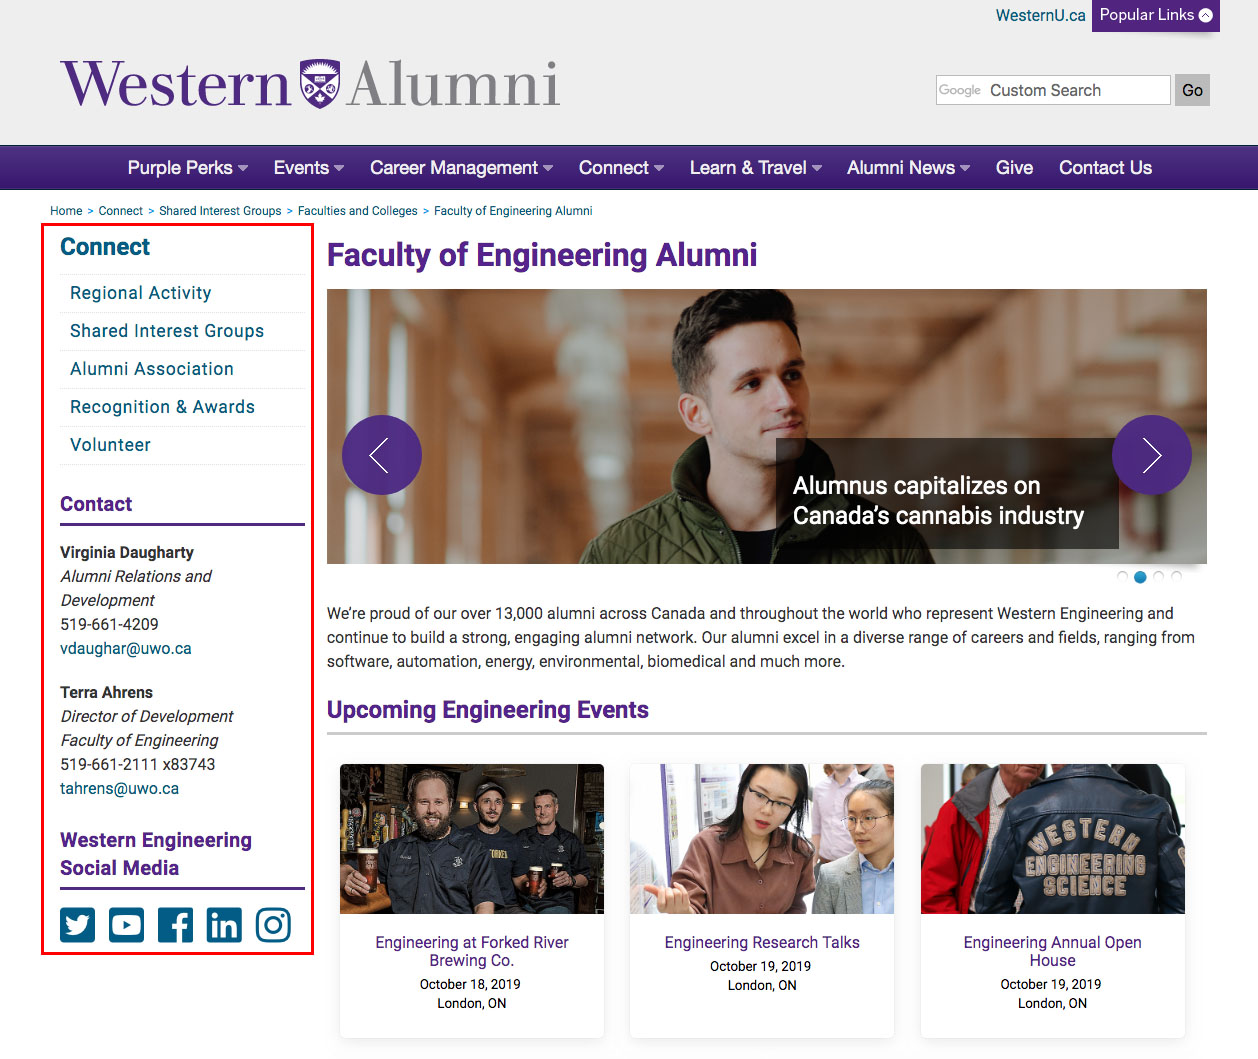Viewport: 1258px width, 1059px height.
Task: Focus the Google Custom Search field
Action: point(1053,90)
